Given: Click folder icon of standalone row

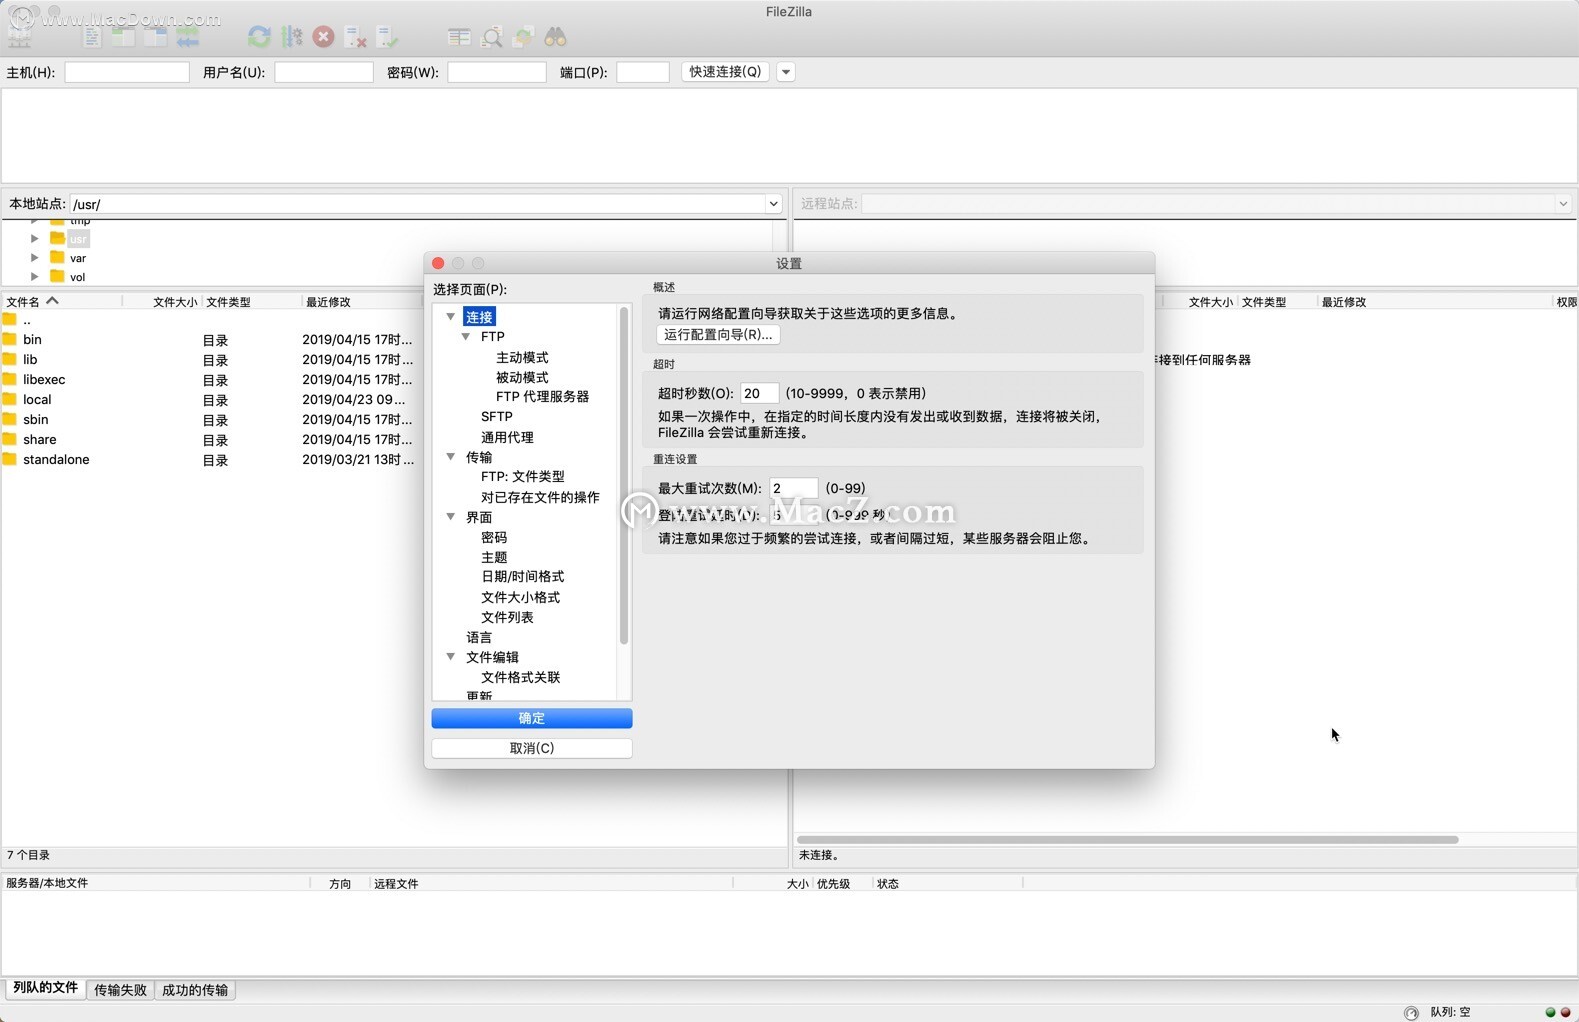Looking at the screenshot, I should click(x=10, y=459).
